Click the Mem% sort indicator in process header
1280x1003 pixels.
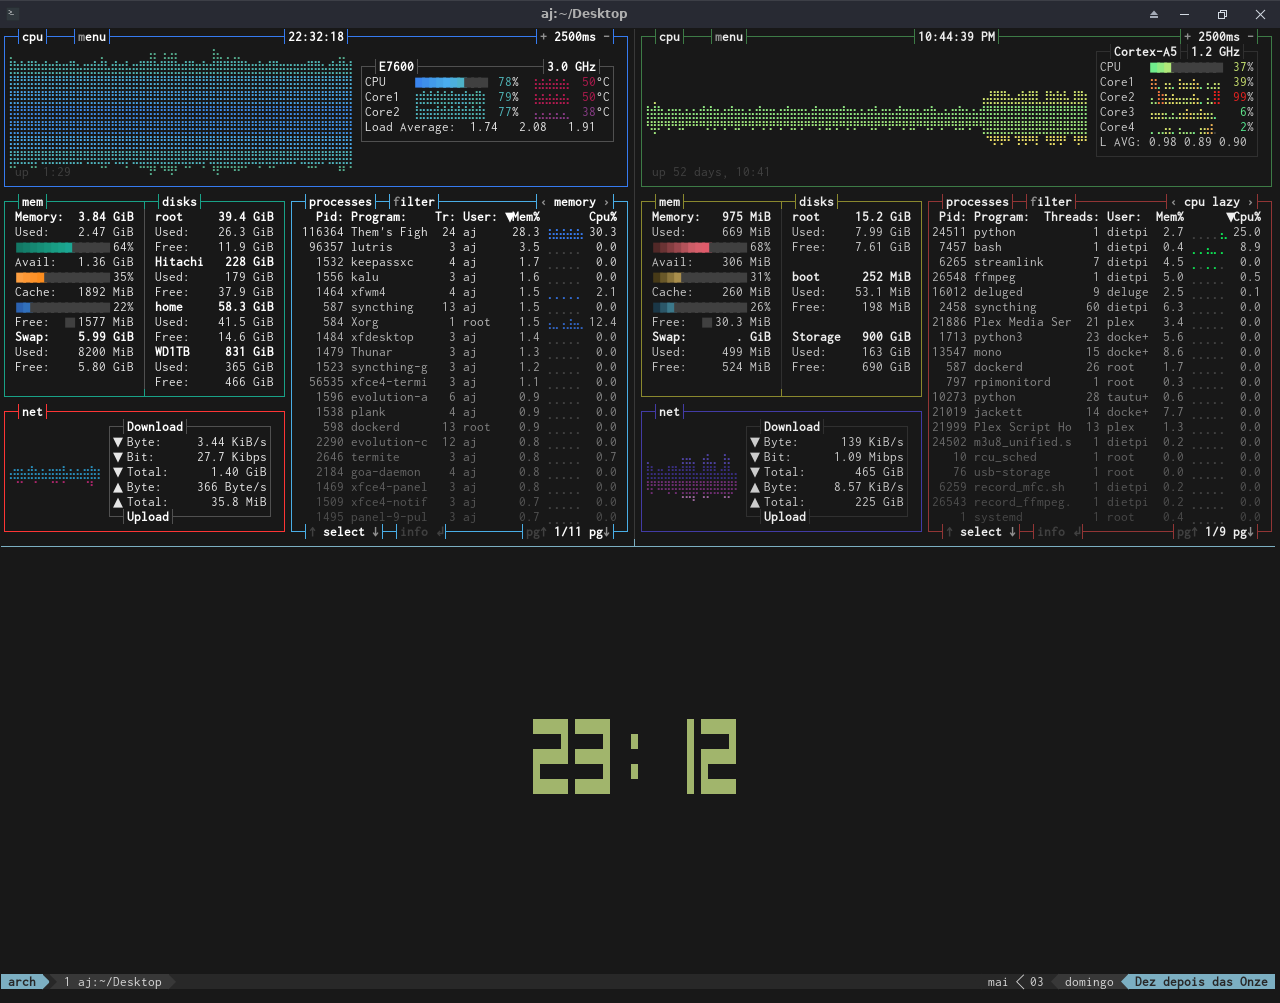click(x=511, y=216)
